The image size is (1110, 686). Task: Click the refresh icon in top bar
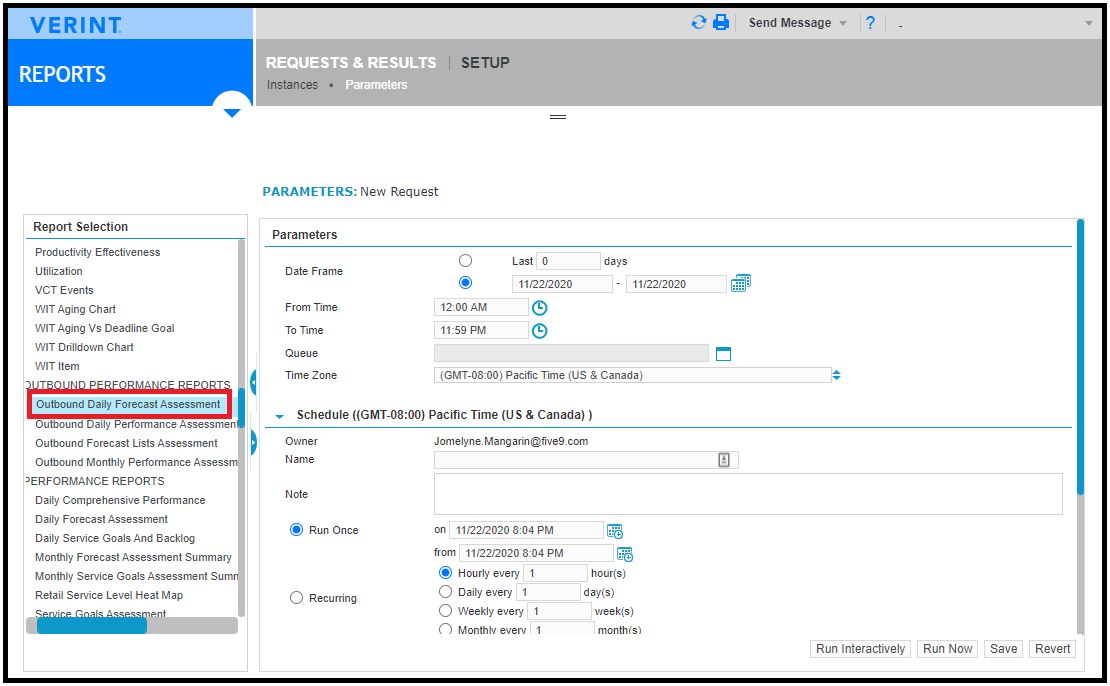click(x=699, y=23)
